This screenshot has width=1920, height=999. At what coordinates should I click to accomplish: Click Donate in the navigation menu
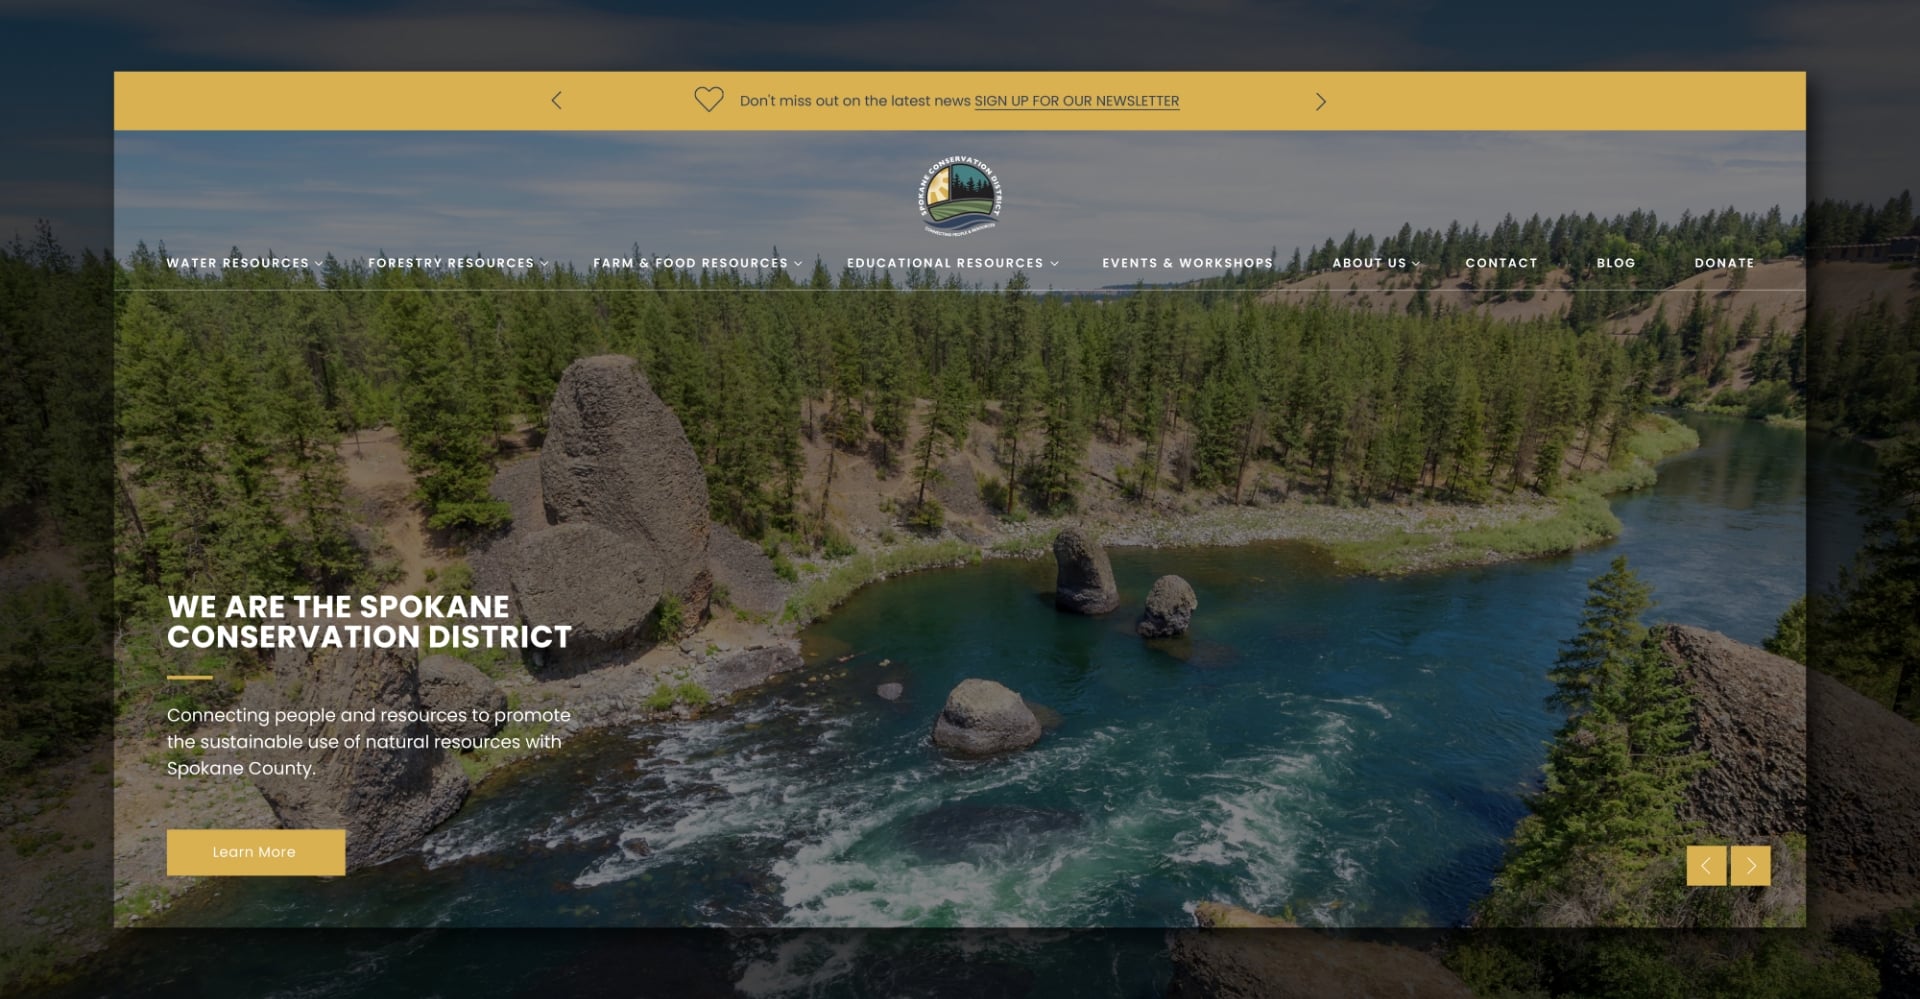(1723, 263)
